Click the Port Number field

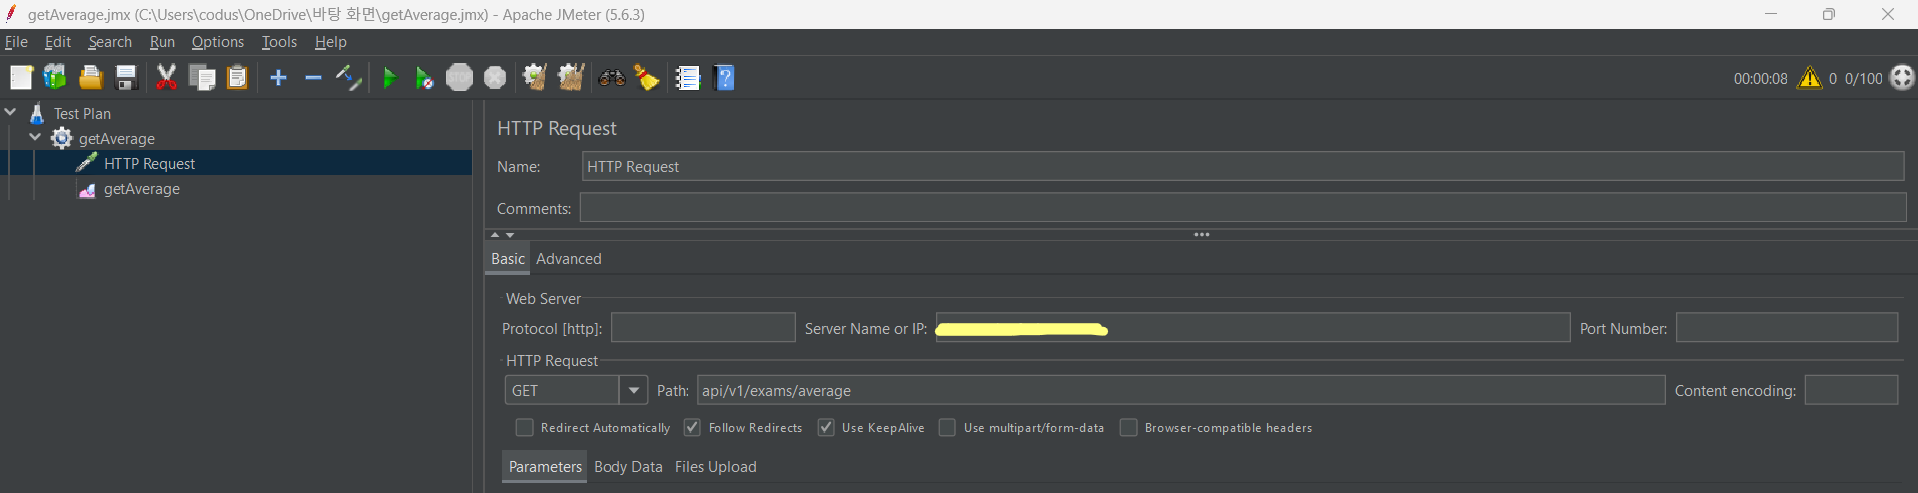tap(1787, 328)
